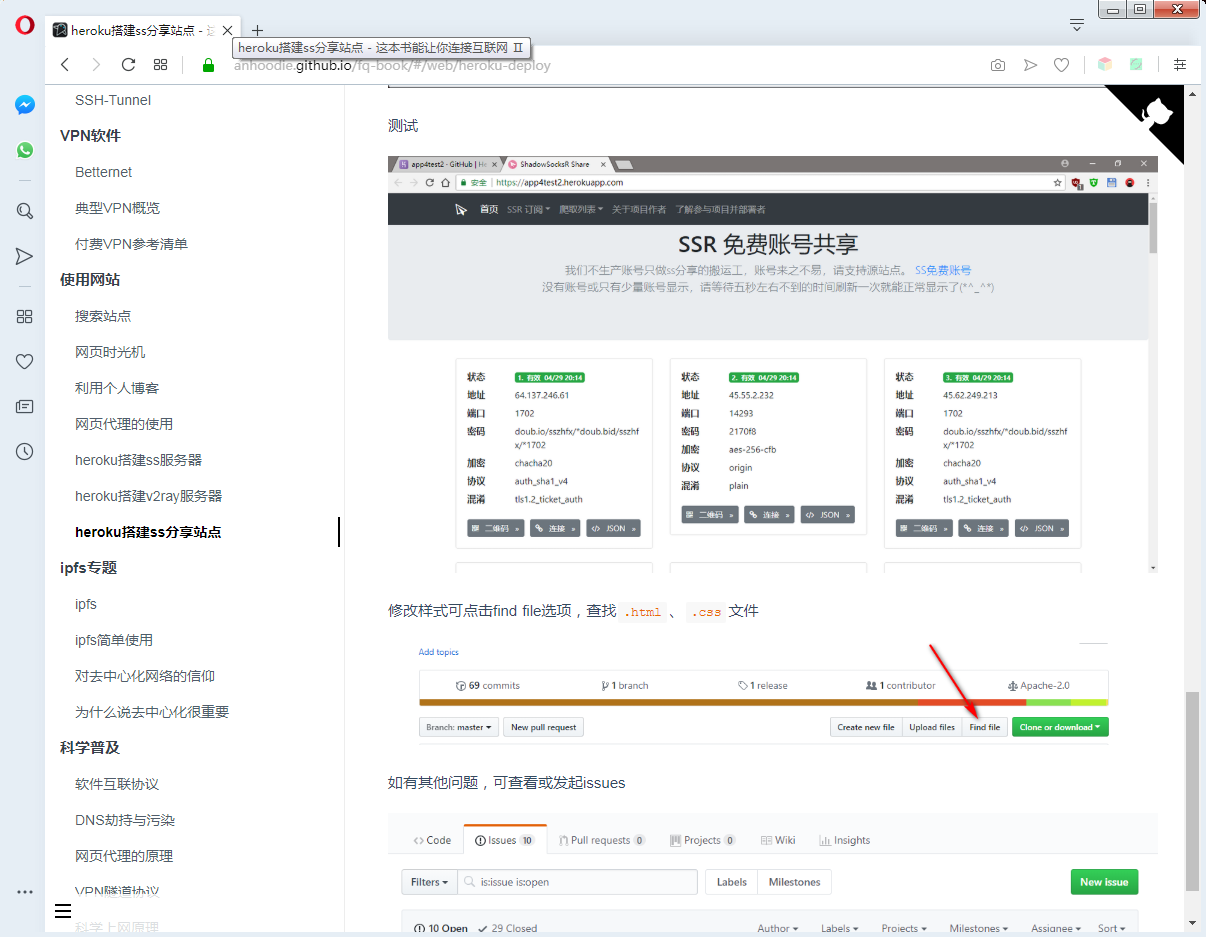Click the ipfs专题 section heading
This screenshot has height=937, width=1206.
[89, 568]
